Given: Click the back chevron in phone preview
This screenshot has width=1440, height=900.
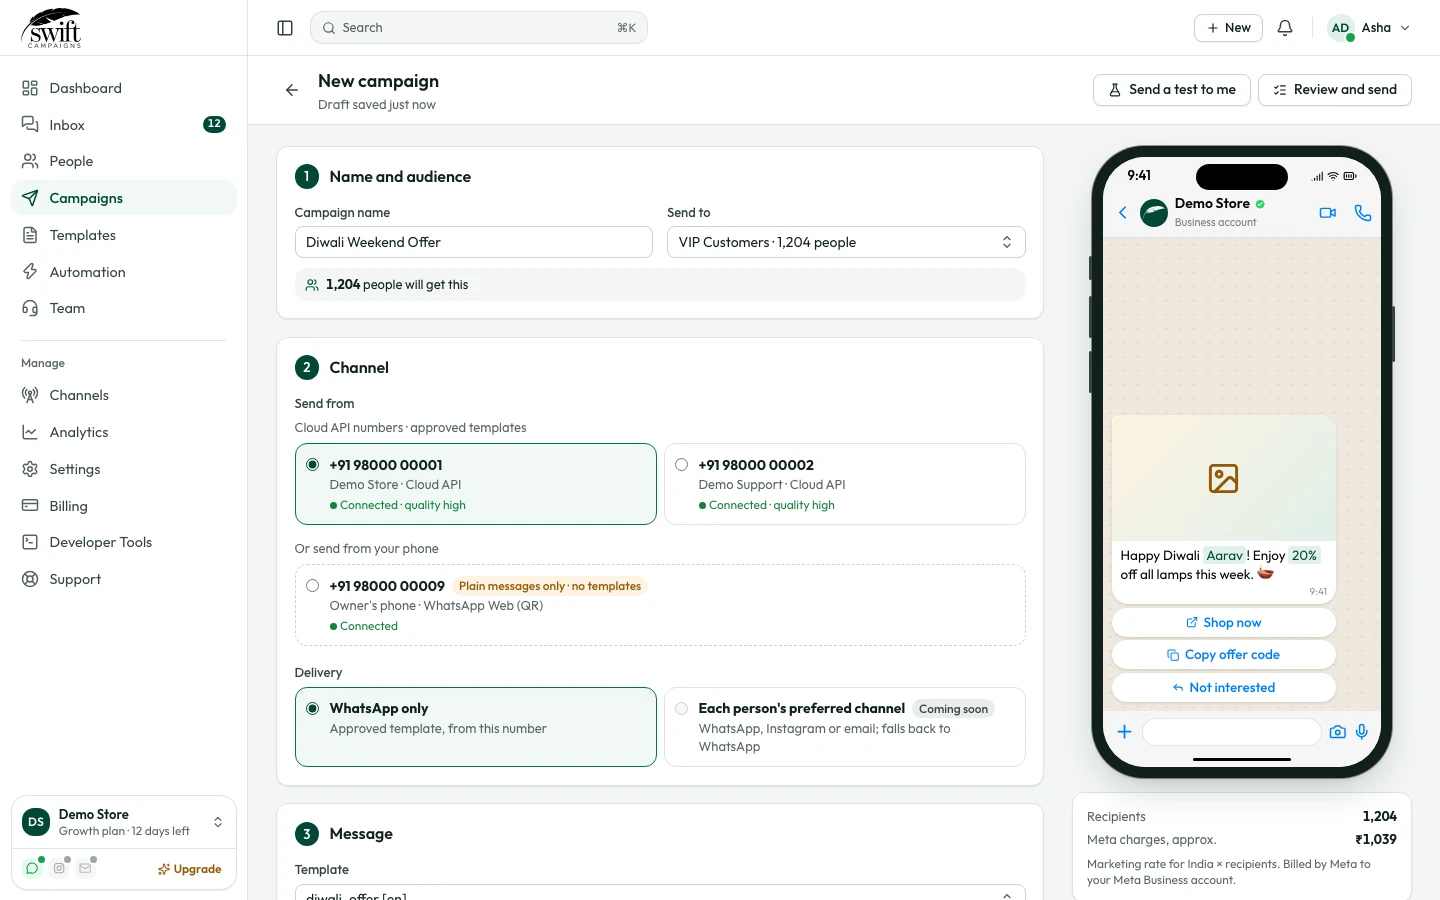Looking at the screenshot, I should [x=1123, y=212].
